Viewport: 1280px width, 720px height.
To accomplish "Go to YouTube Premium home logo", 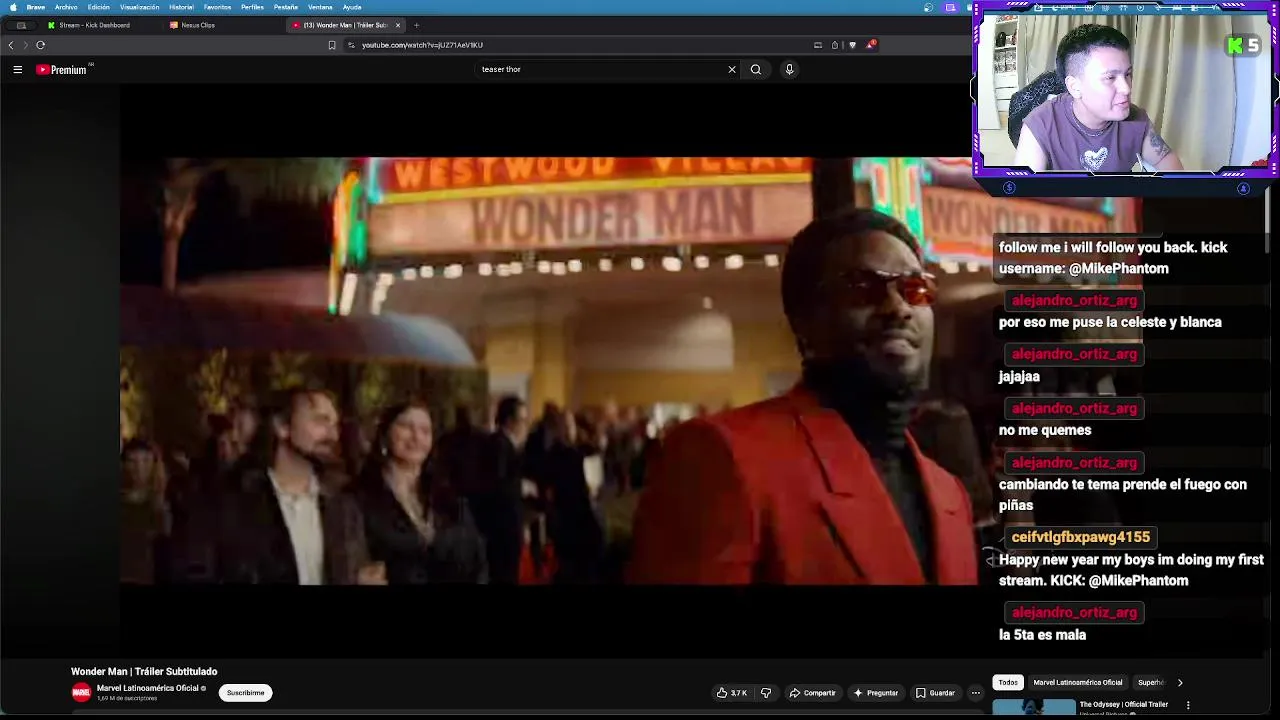I will [61, 69].
